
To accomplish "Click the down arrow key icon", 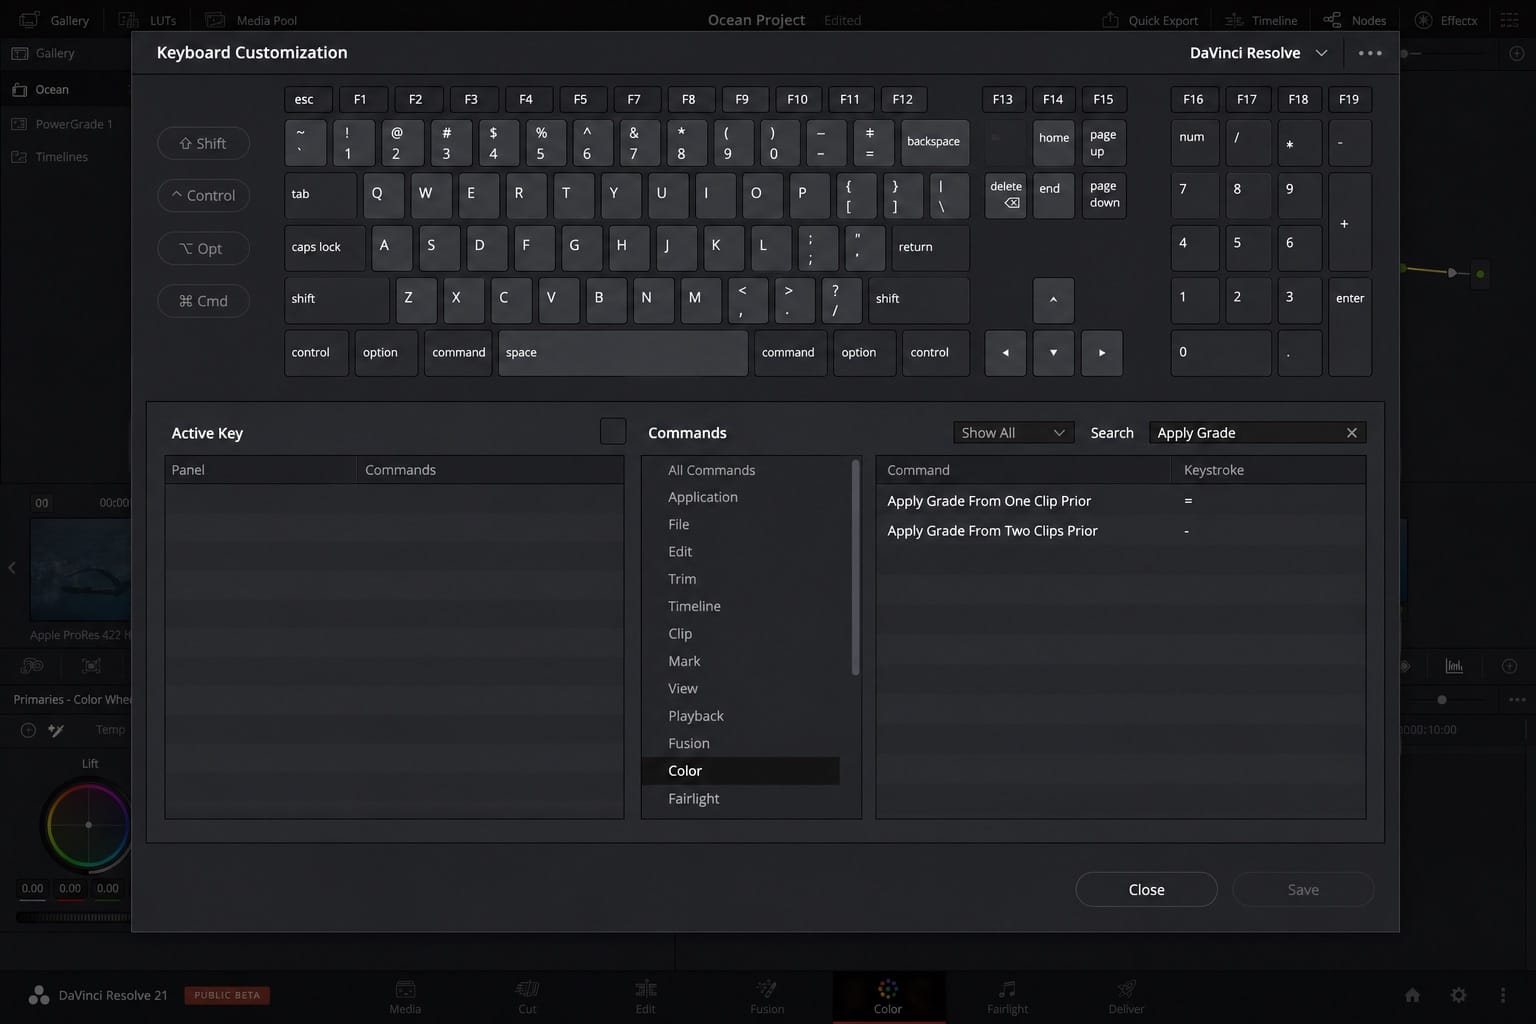I will [1053, 353].
